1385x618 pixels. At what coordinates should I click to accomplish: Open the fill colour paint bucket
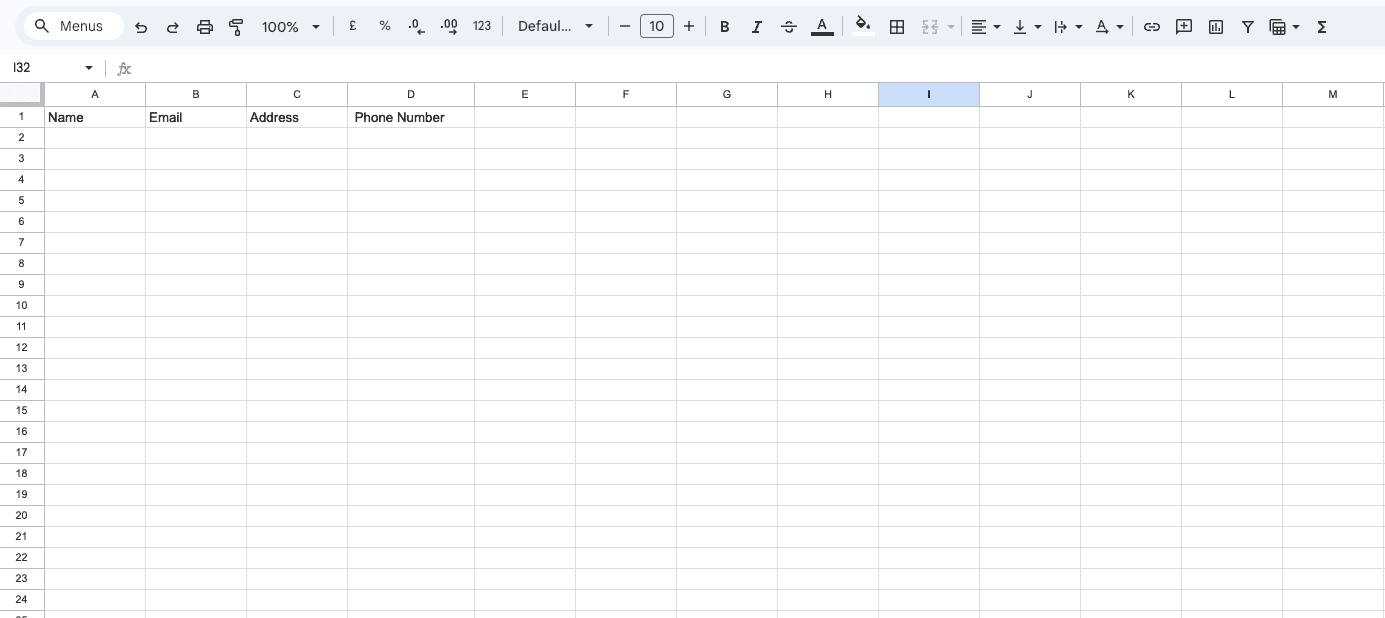click(x=863, y=26)
